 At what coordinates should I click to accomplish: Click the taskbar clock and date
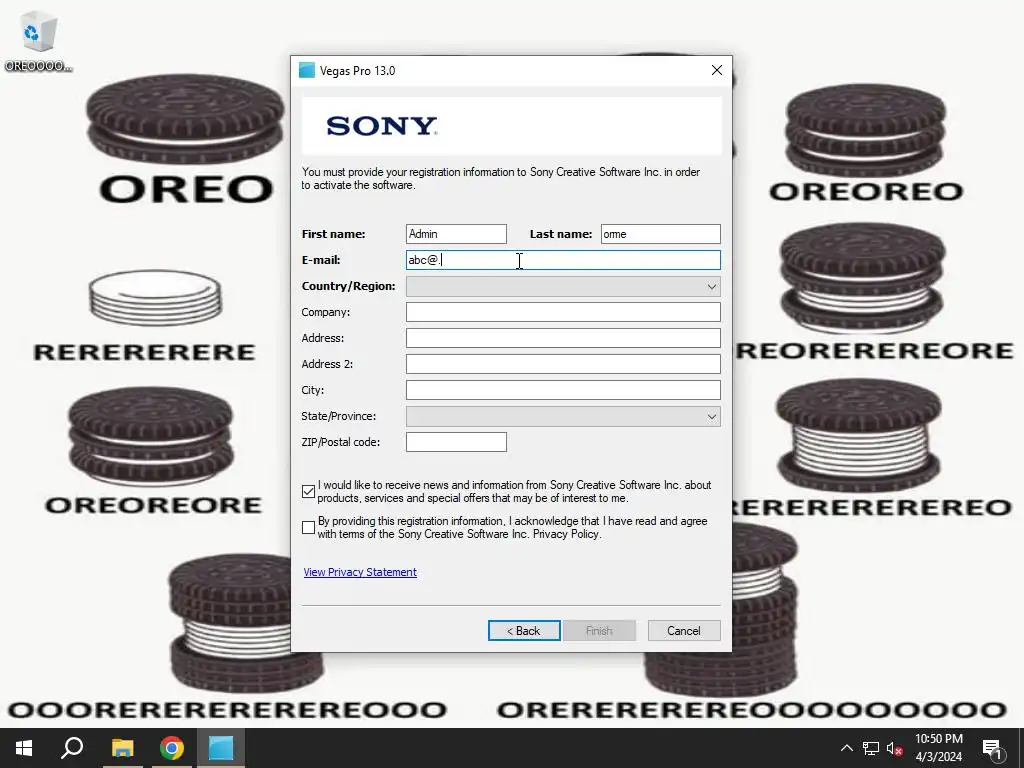click(x=938, y=748)
